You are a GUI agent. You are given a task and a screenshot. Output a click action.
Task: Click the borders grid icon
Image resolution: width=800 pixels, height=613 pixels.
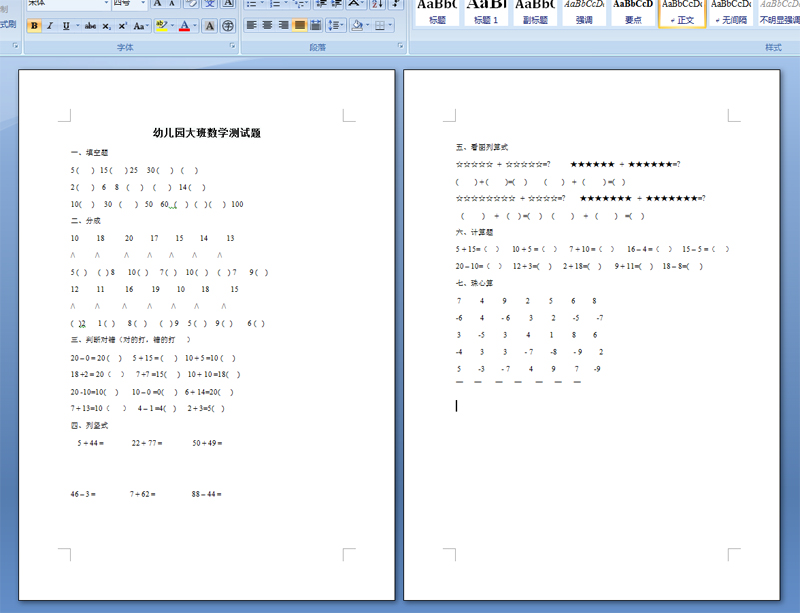point(380,25)
